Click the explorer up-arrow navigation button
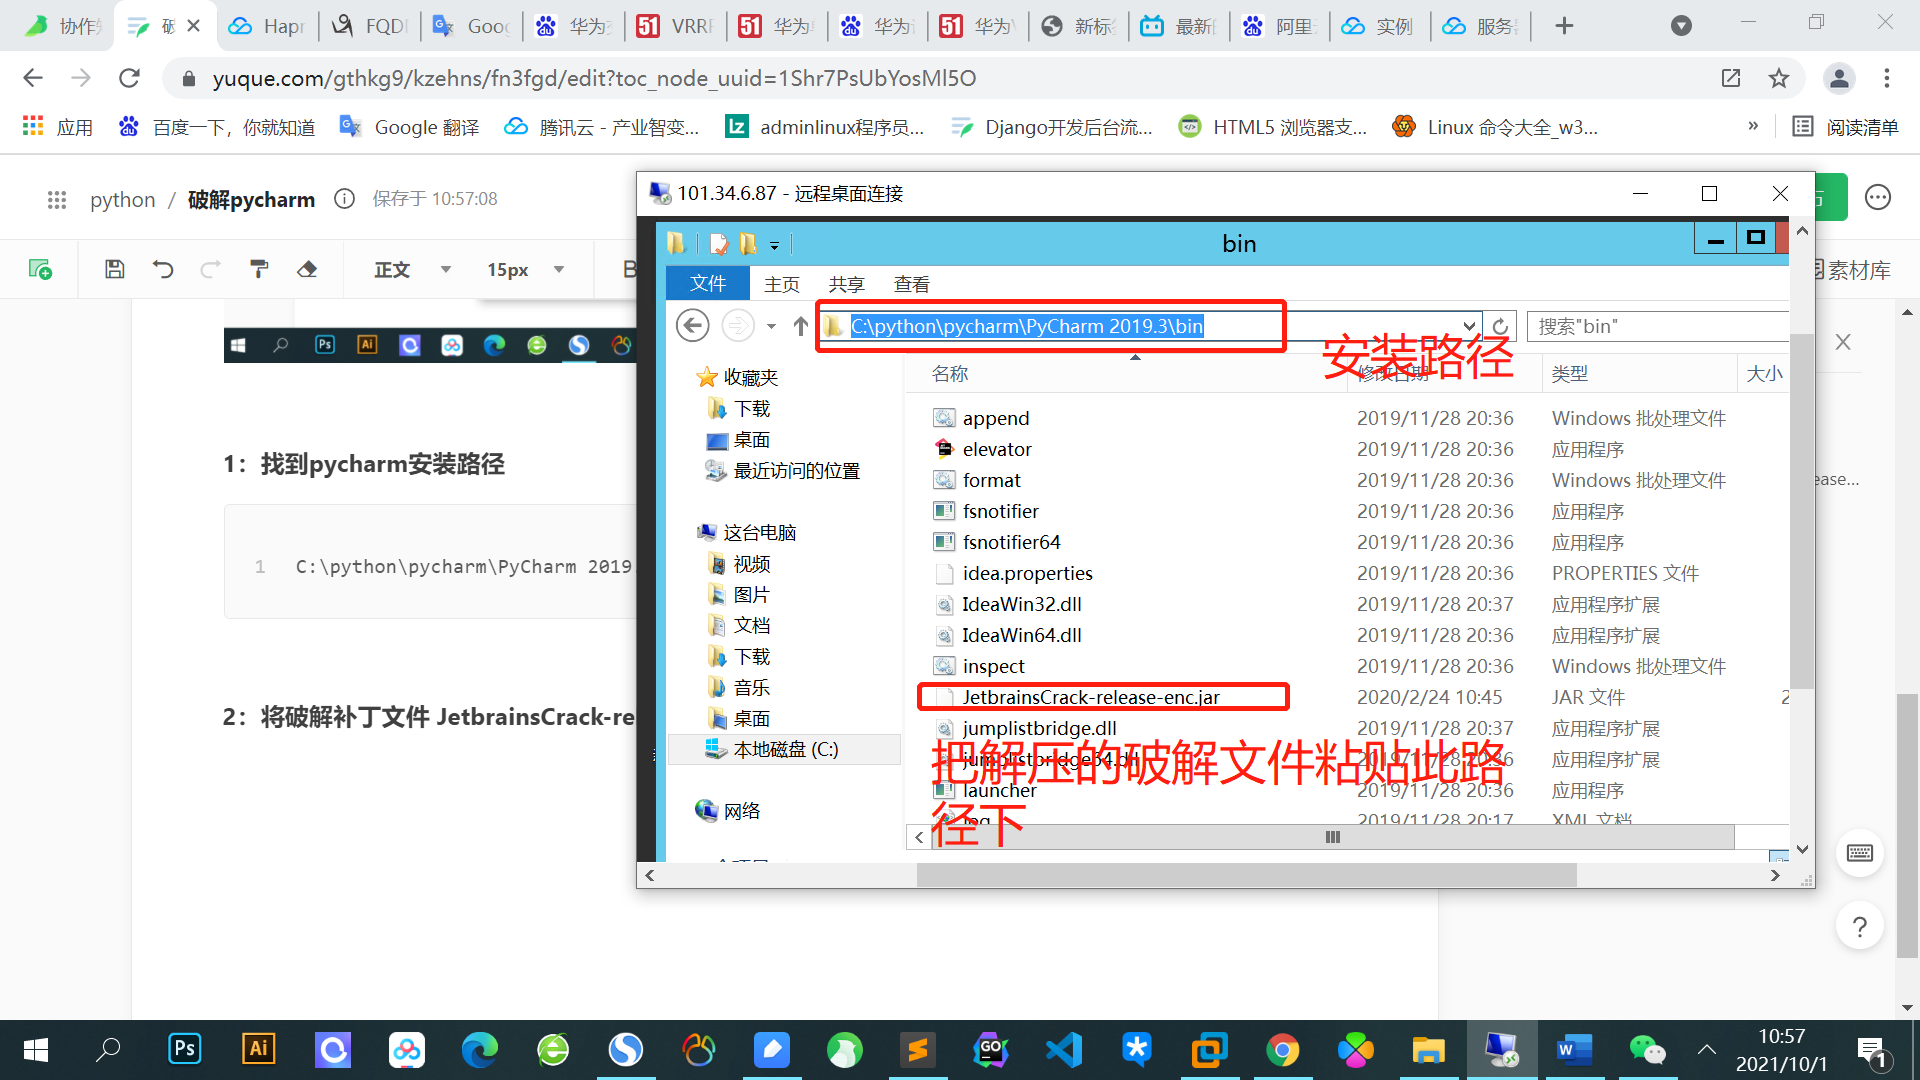 800,326
